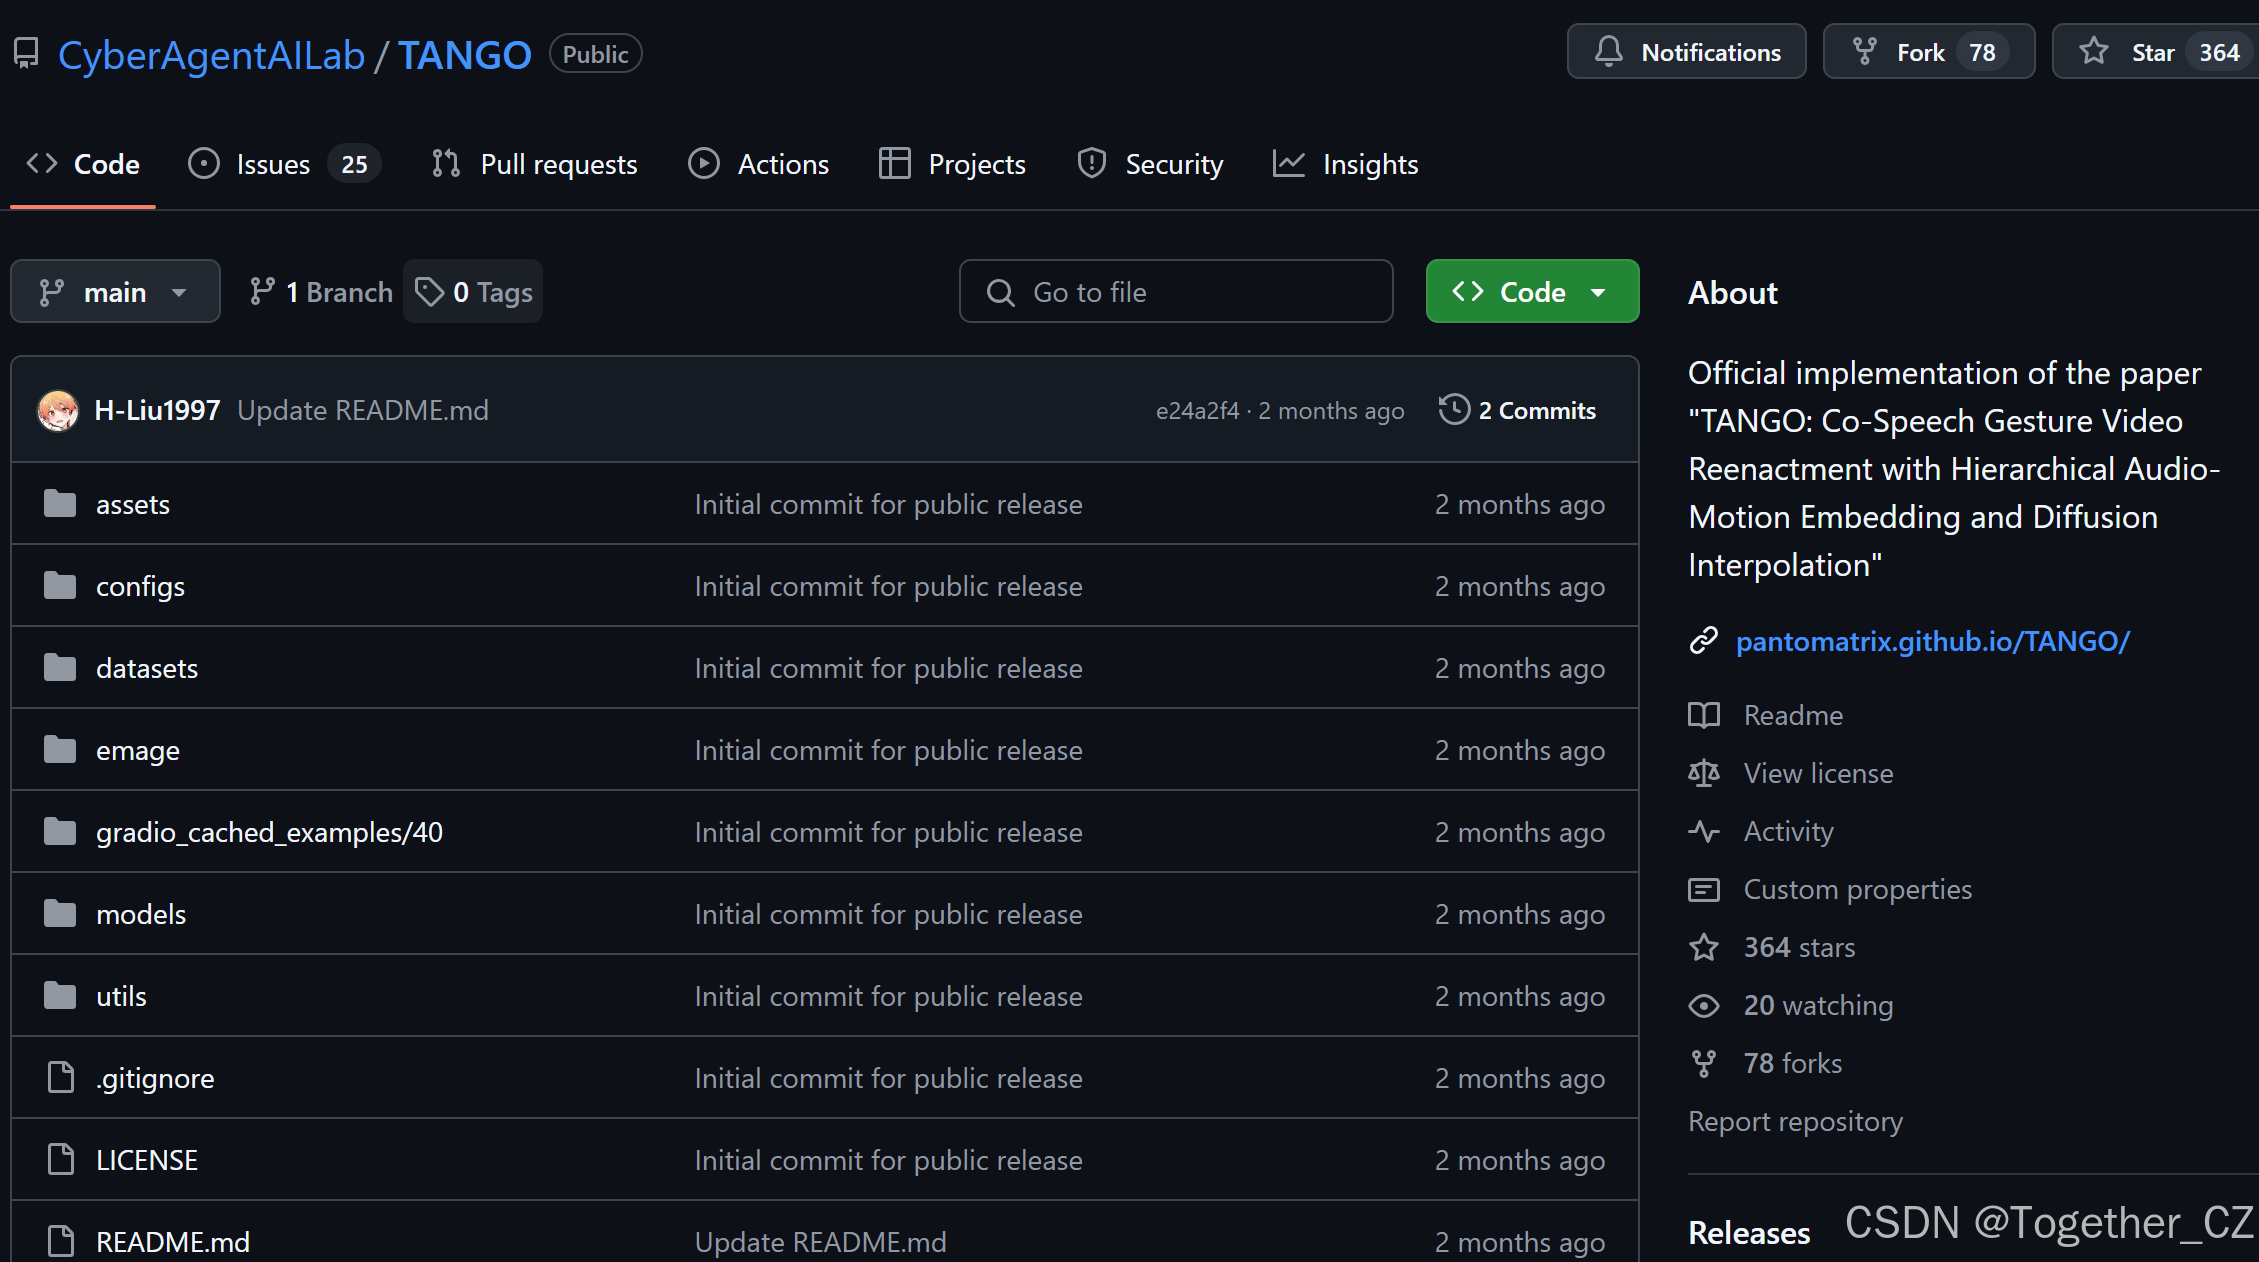Click the Notifications bell icon

(1608, 52)
